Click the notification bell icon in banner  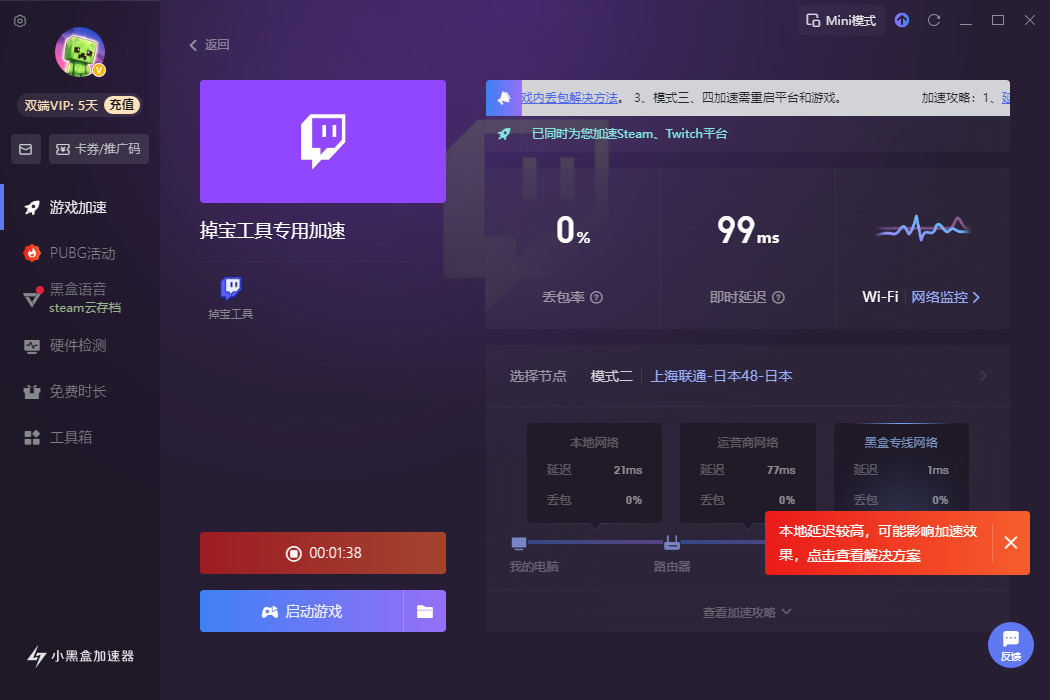tap(504, 98)
